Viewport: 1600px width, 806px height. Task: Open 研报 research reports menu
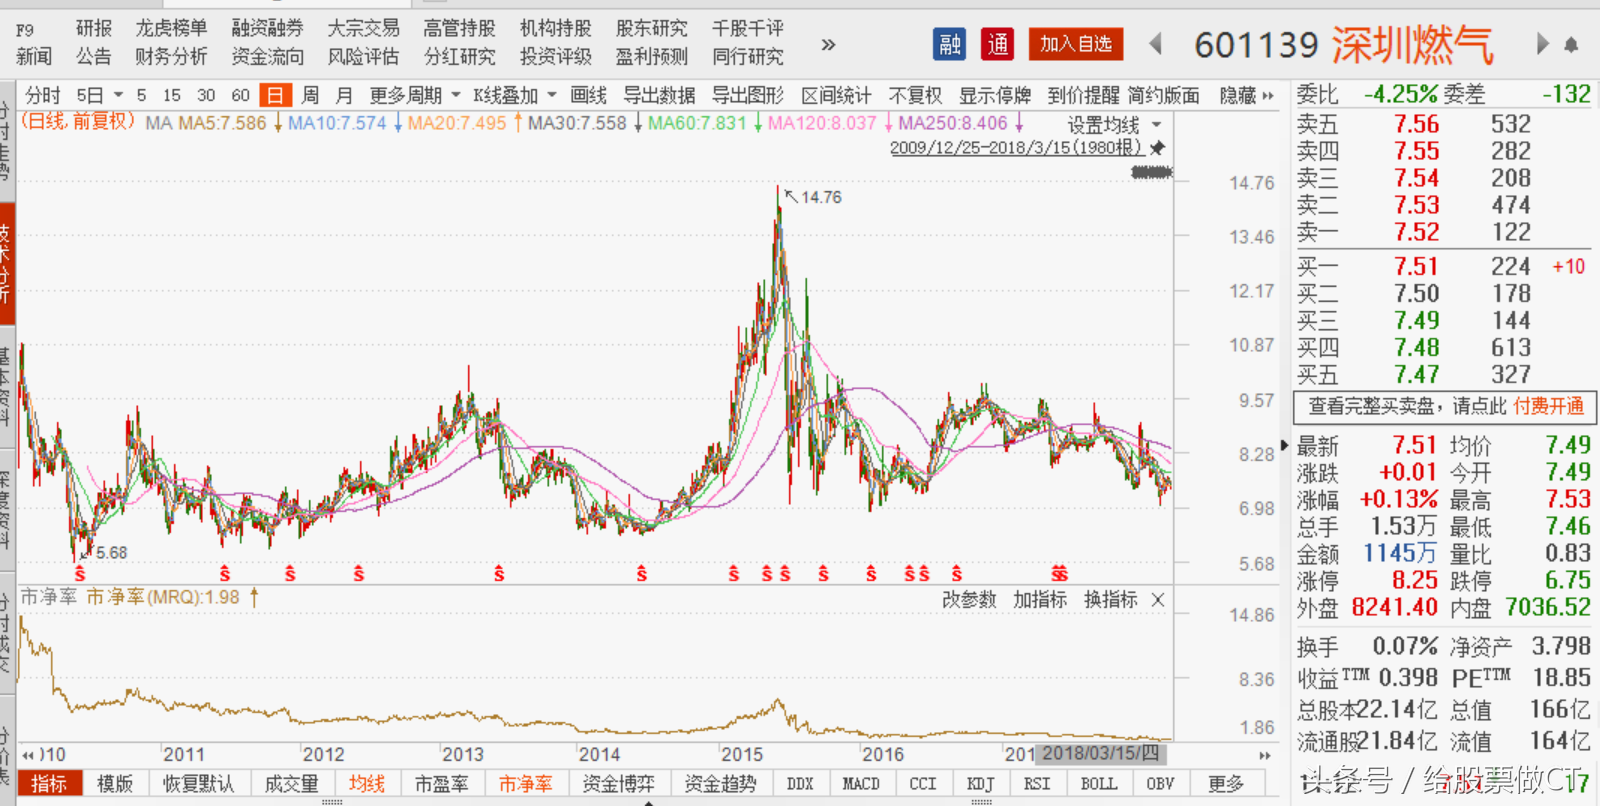coord(94,28)
